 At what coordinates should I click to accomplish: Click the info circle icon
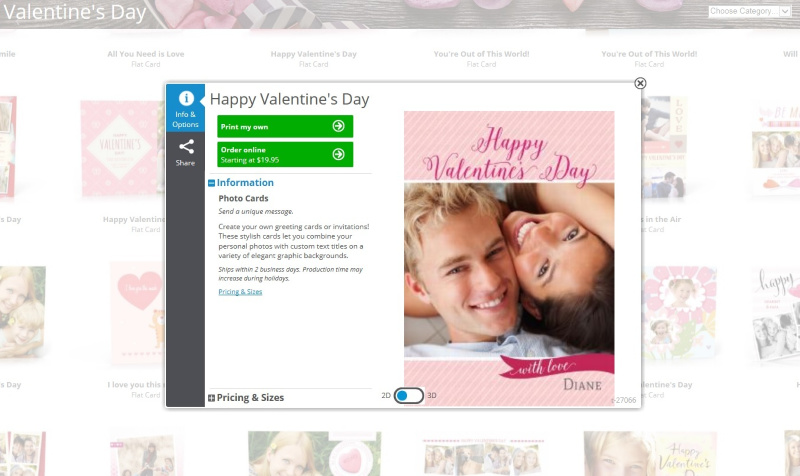point(186,98)
